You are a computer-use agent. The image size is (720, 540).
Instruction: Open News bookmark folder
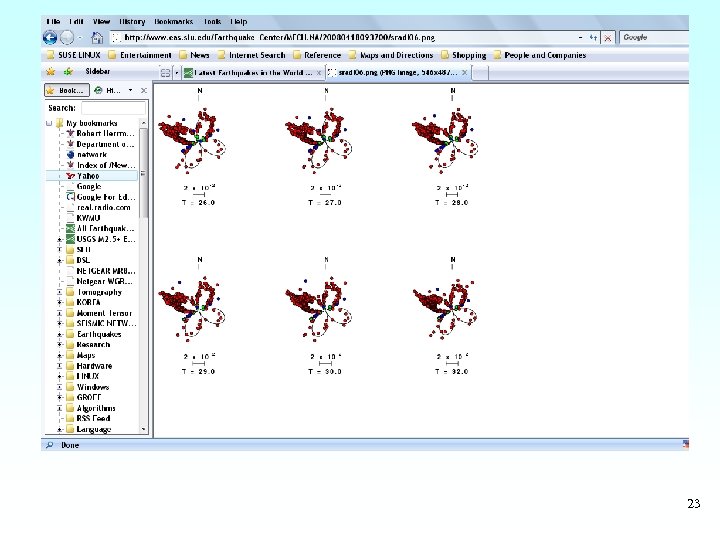tap(194, 55)
